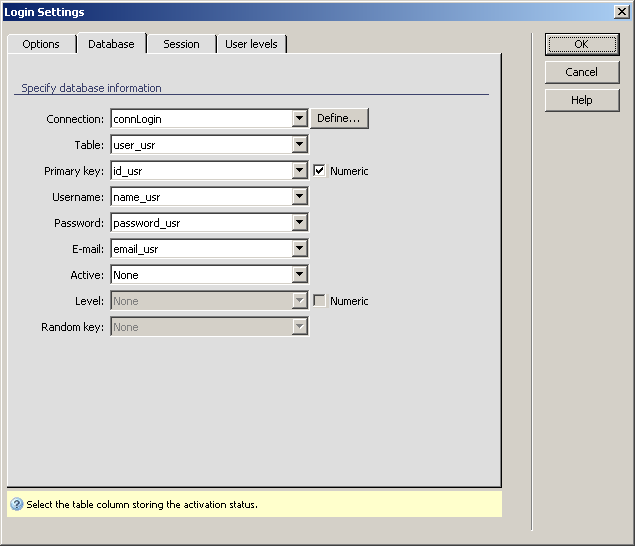Image resolution: width=635 pixels, height=546 pixels.
Task: Expand the Primary key dropdown
Action: (299, 171)
